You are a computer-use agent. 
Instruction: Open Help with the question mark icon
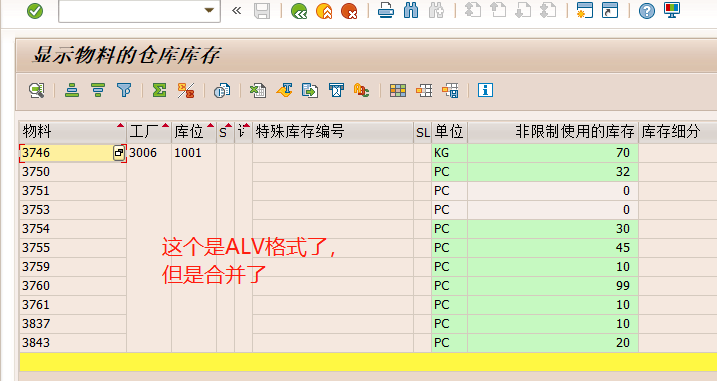click(647, 11)
